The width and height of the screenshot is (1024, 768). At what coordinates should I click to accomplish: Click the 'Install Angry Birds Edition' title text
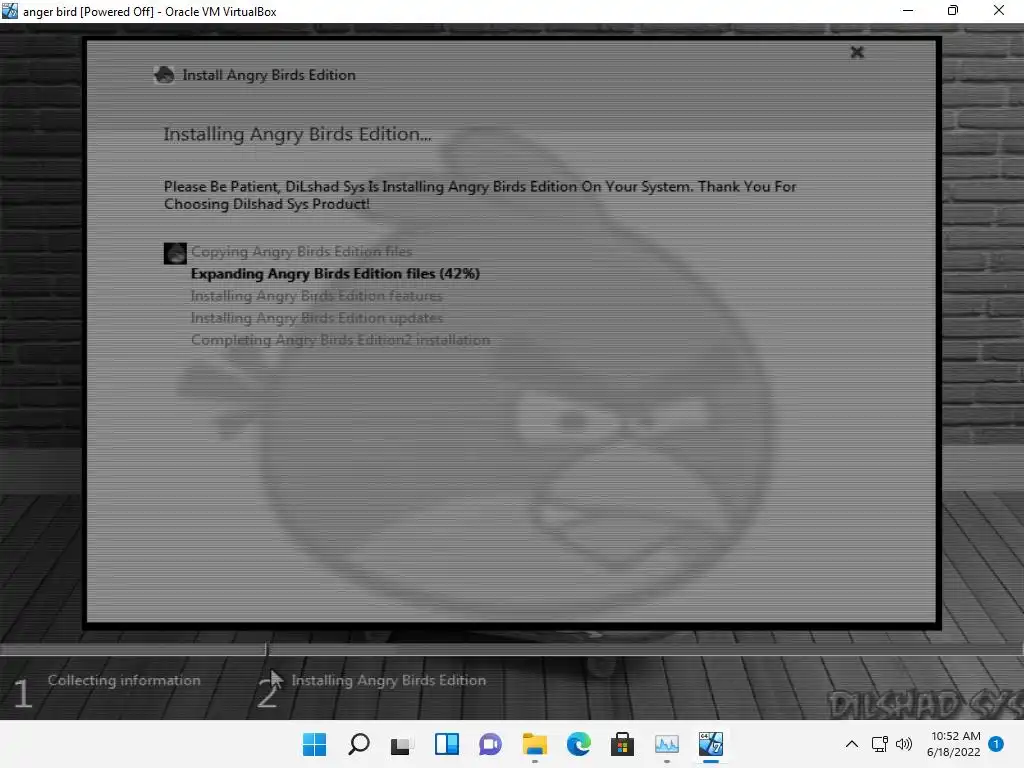(269, 75)
